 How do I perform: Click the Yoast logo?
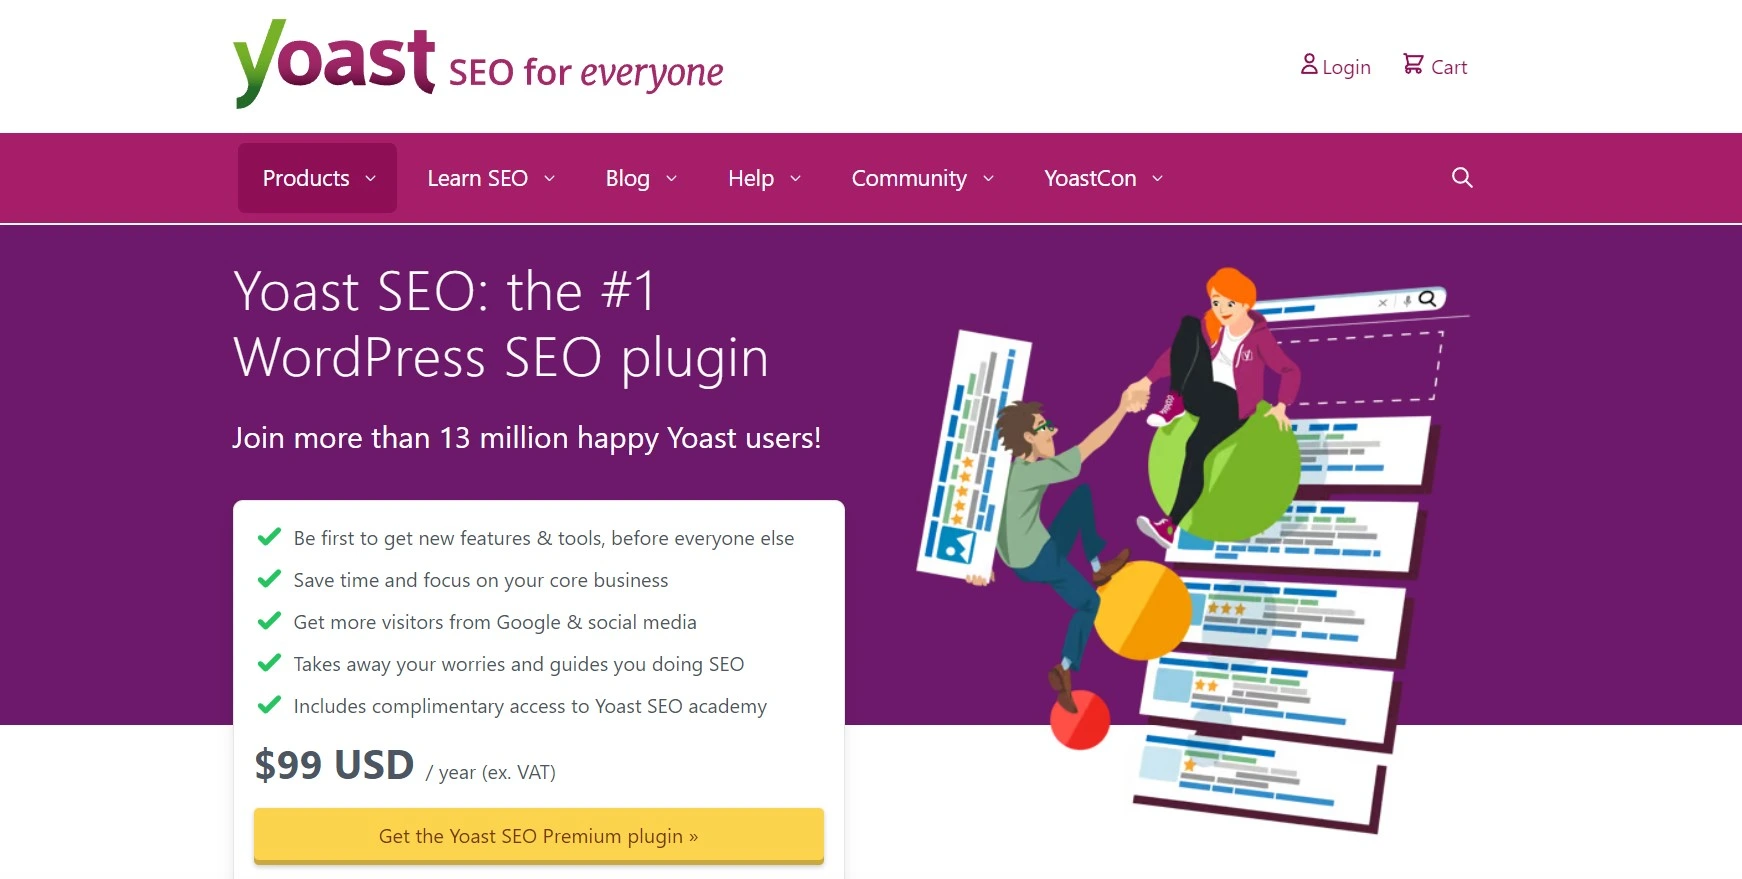pyautogui.click(x=334, y=63)
